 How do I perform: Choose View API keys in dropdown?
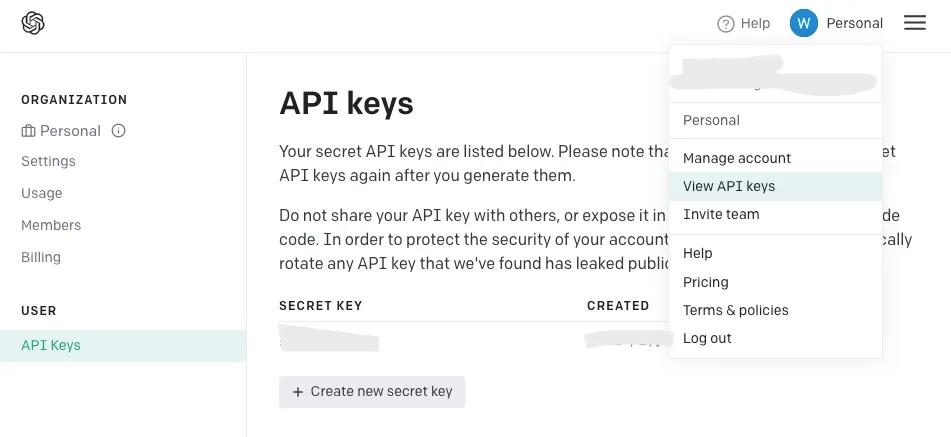[x=729, y=186]
